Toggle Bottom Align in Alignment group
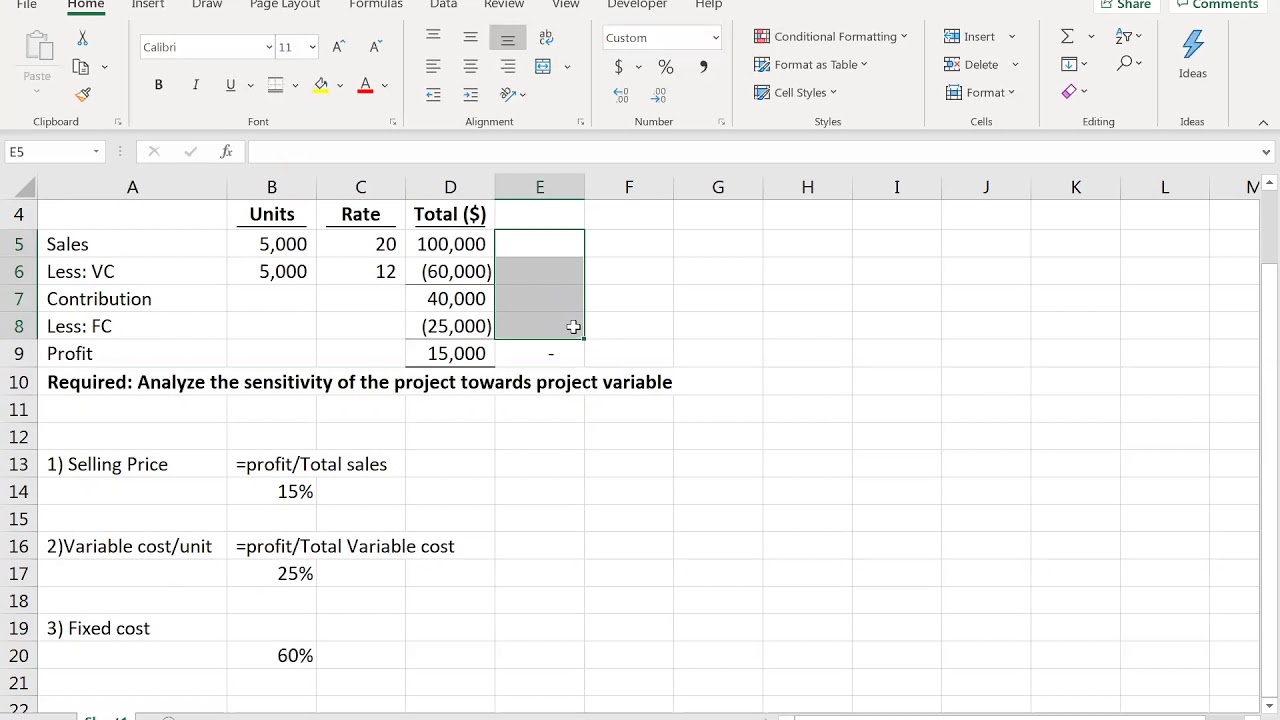1280x720 pixels. point(508,38)
